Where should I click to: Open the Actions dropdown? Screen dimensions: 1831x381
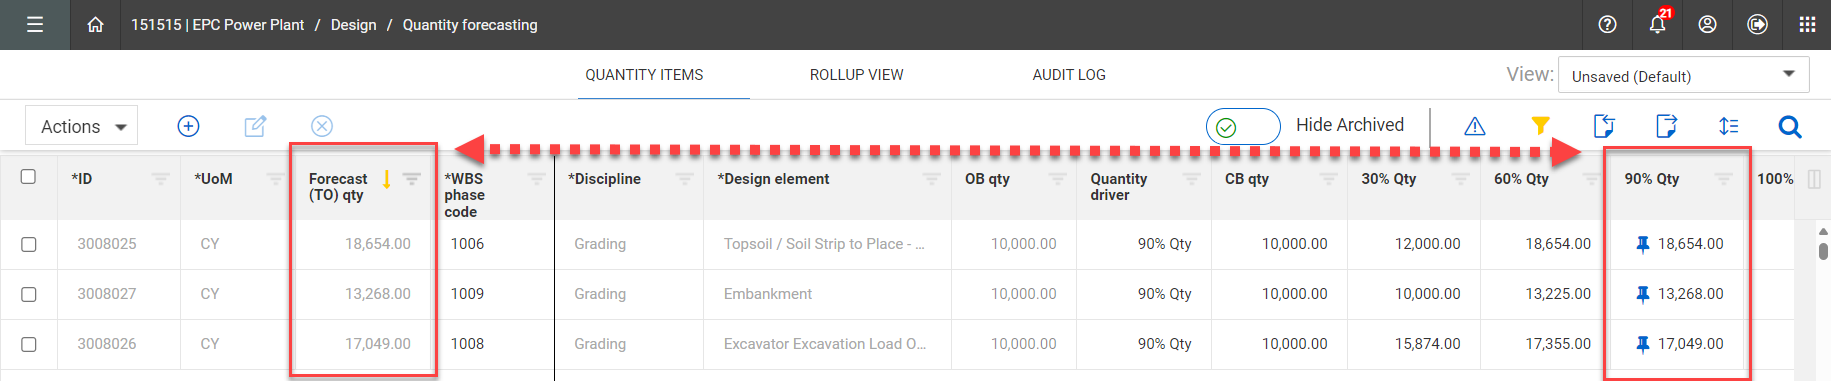82,126
